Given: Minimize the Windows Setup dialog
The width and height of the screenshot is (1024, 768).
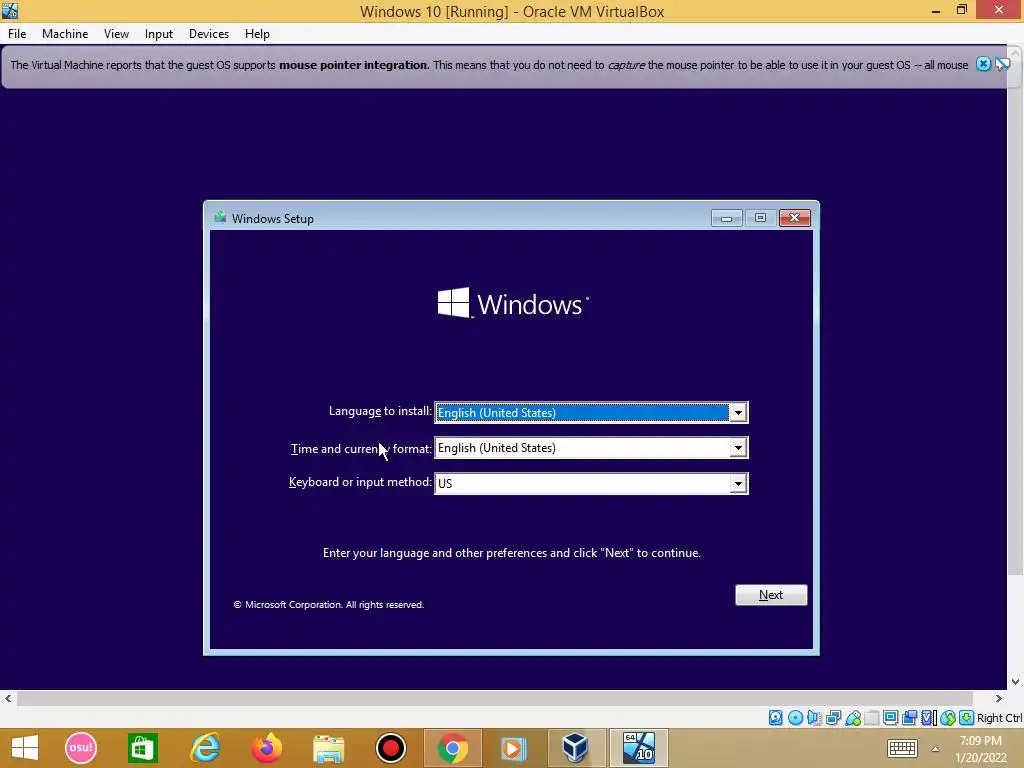Looking at the screenshot, I should 726,218.
